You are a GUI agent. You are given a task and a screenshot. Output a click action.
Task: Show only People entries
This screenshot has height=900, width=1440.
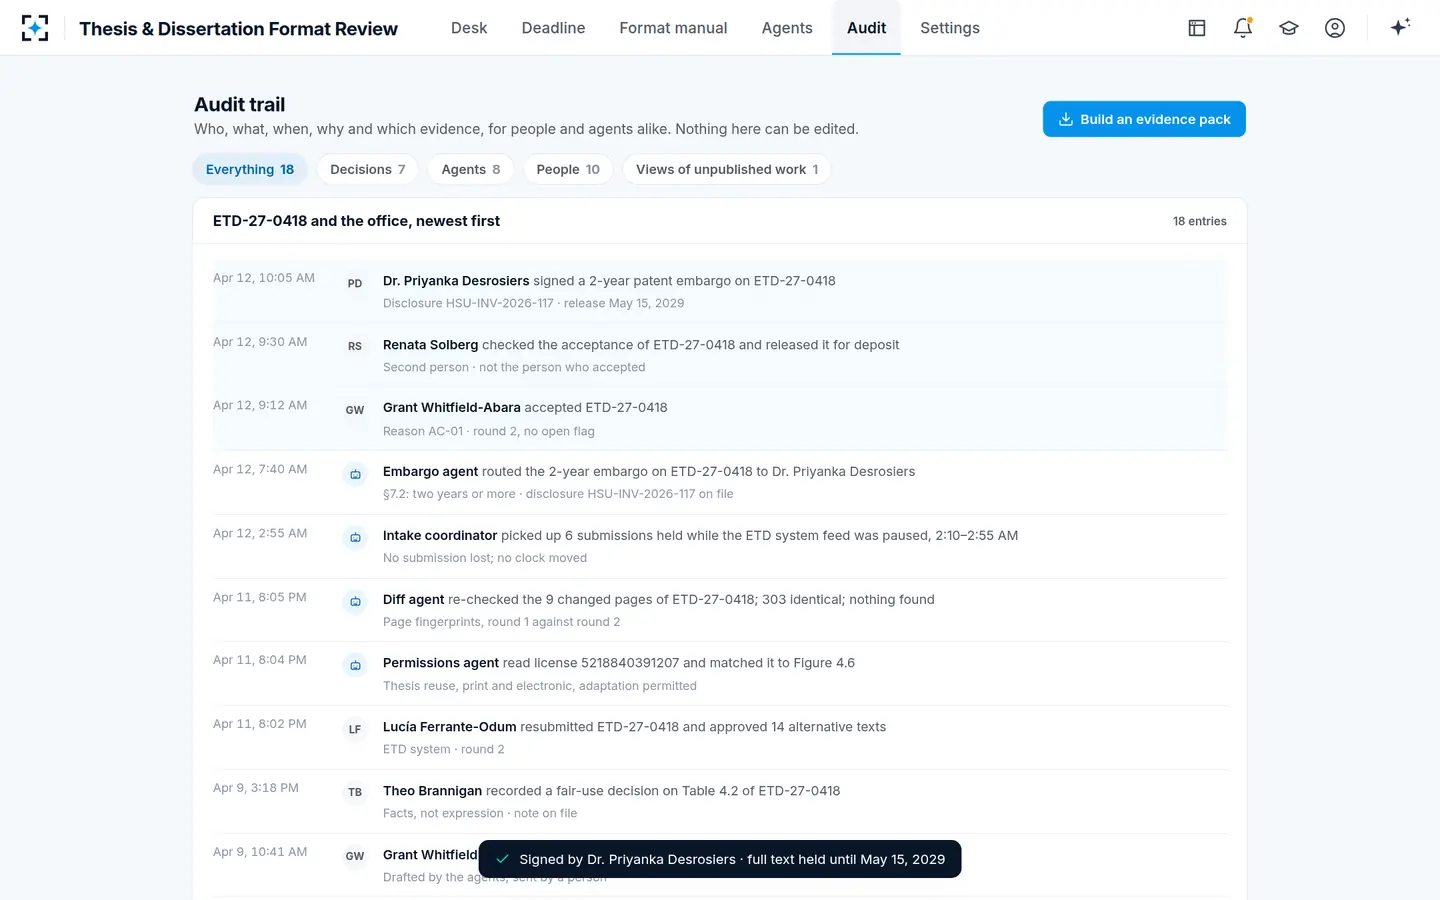click(x=568, y=169)
